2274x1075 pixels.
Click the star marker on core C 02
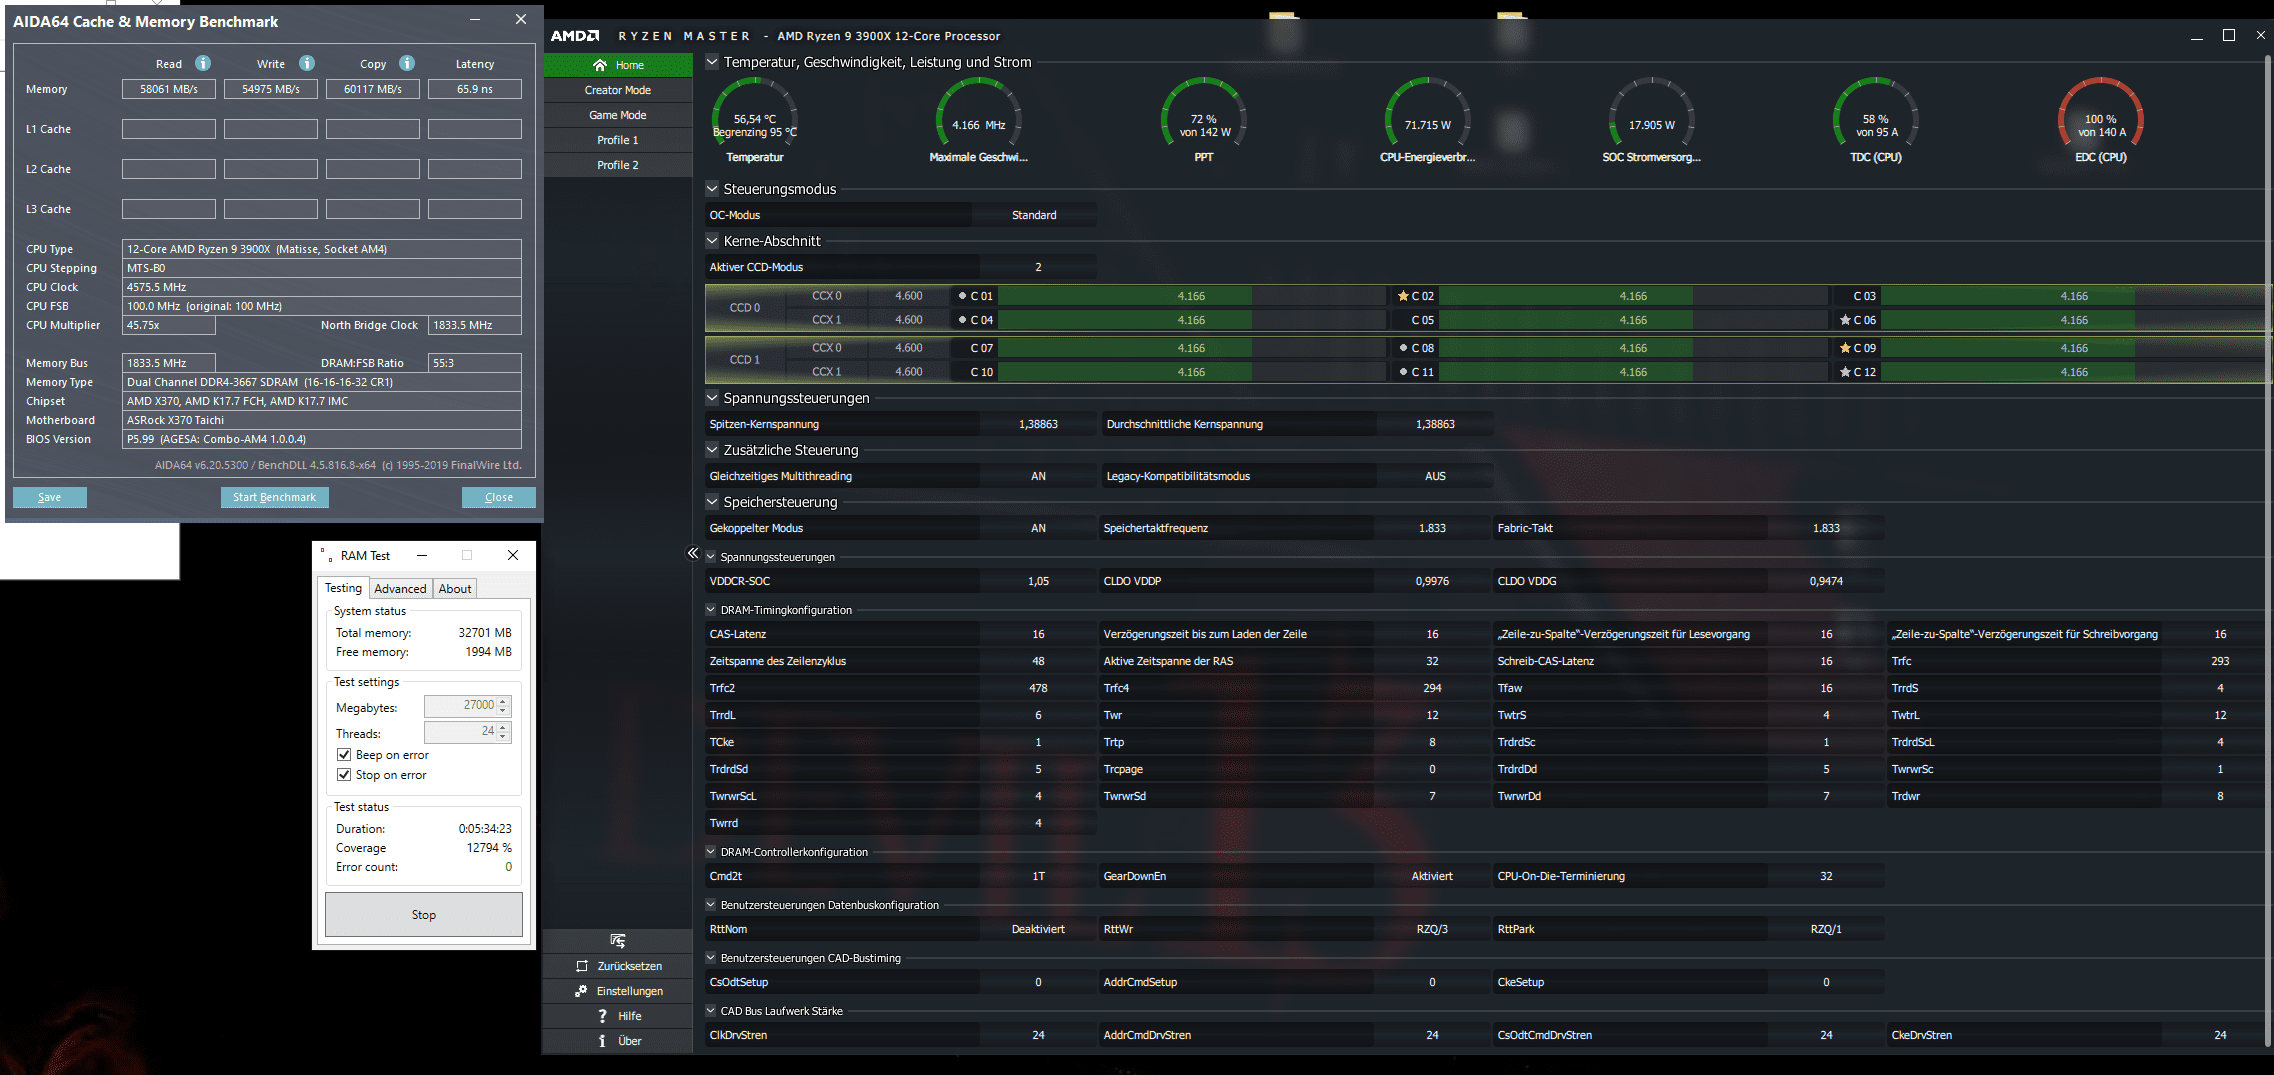click(x=1403, y=296)
